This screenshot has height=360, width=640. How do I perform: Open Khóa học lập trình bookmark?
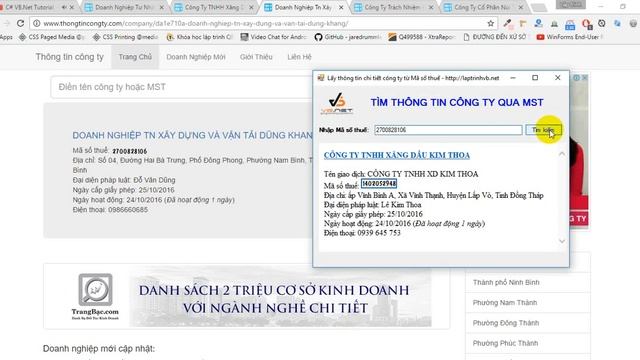200,37
